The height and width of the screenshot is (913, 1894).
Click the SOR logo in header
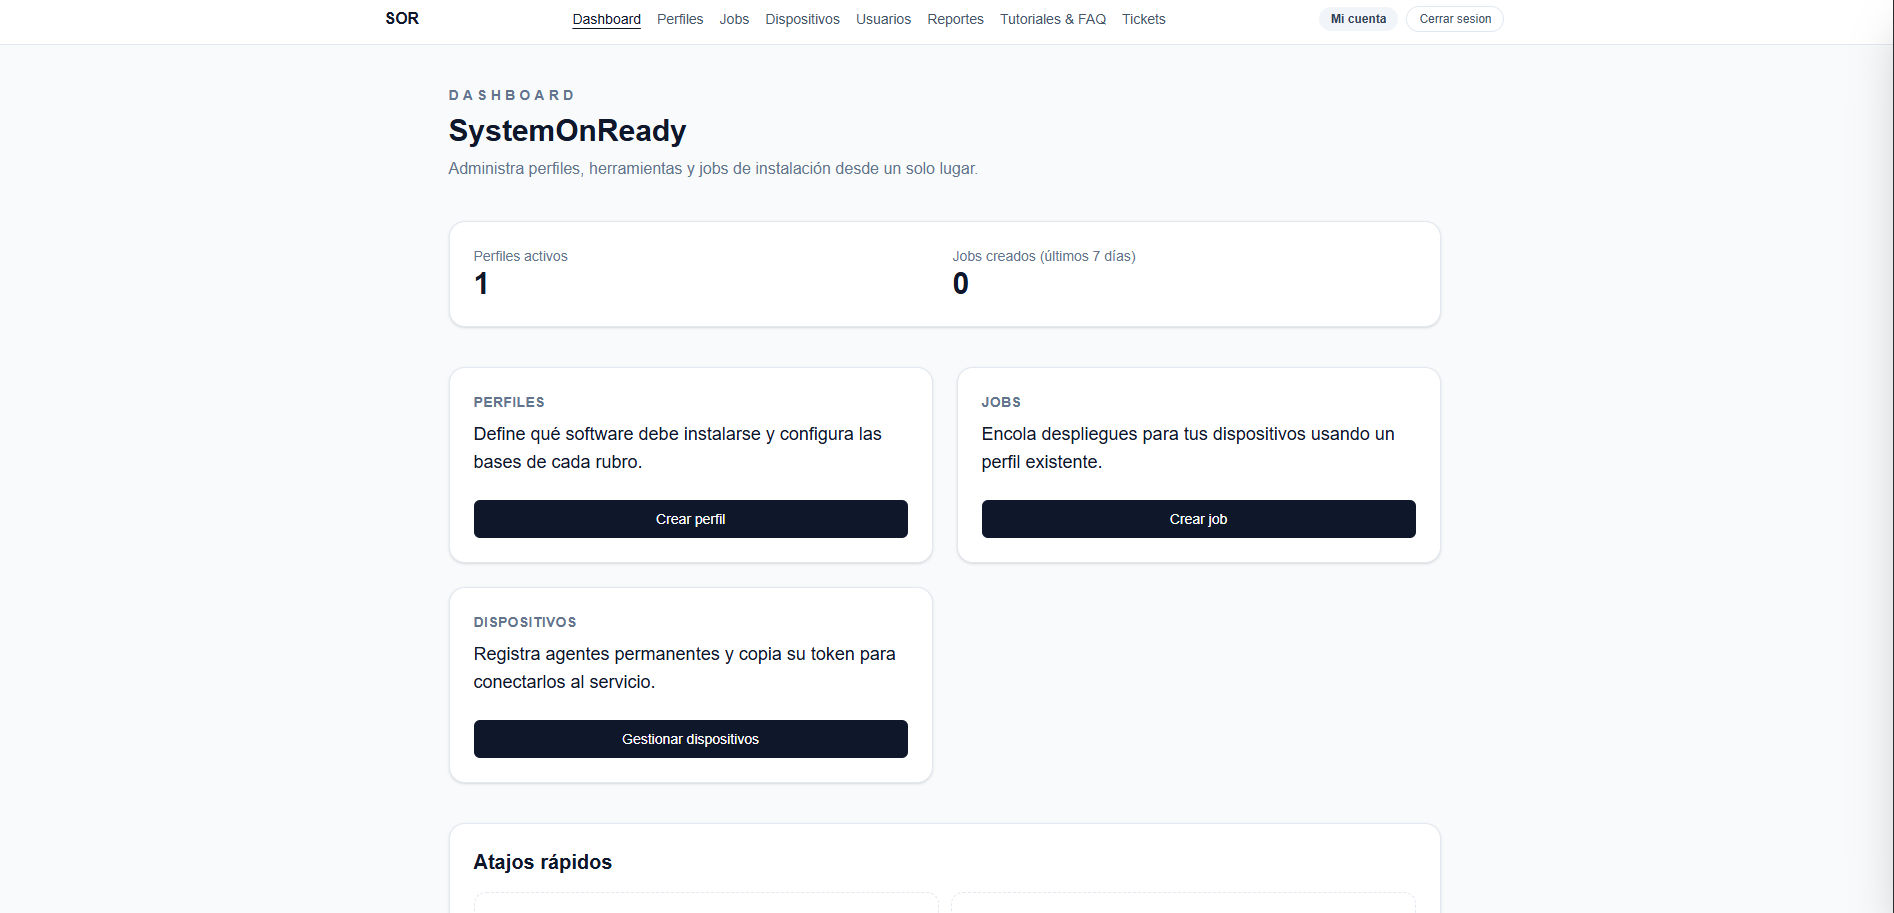pyautogui.click(x=402, y=18)
